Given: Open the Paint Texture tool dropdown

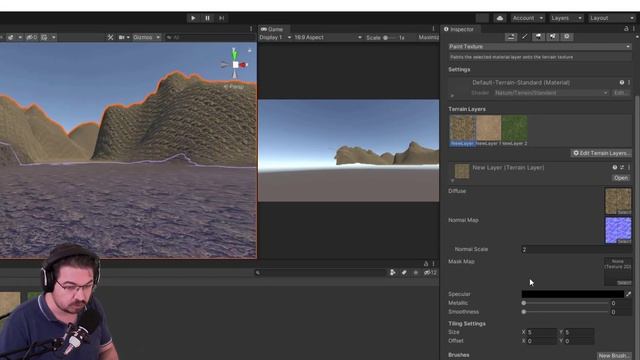Looking at the screenshot, I should pos(540,47).
